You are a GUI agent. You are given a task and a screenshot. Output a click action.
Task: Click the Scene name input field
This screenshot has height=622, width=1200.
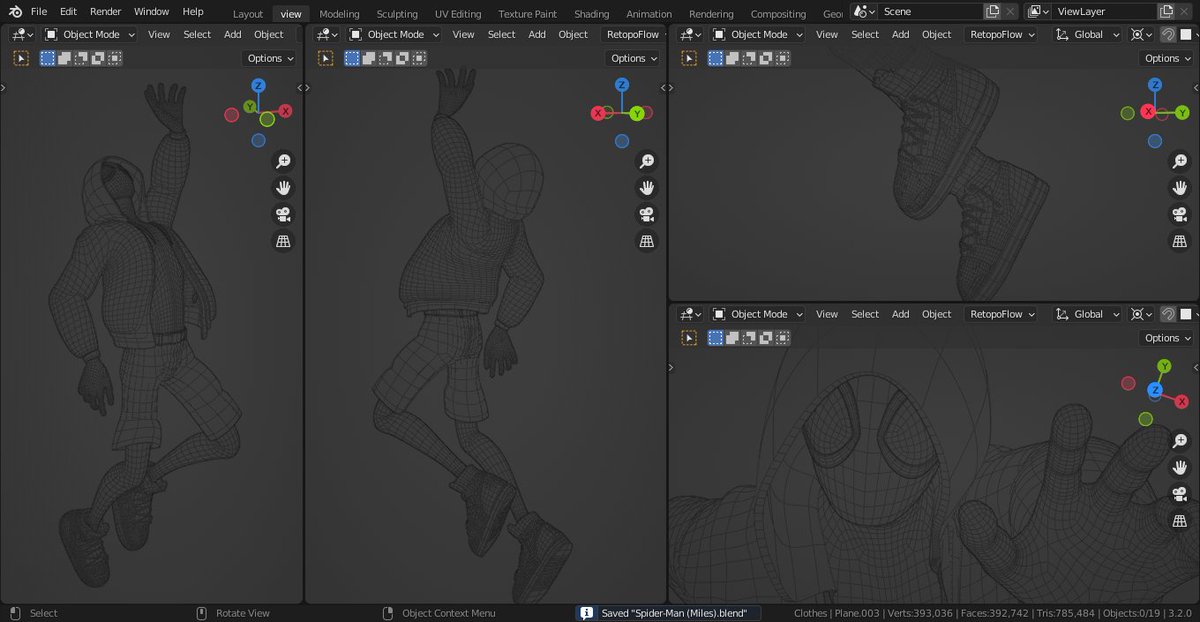coord(930,11)
